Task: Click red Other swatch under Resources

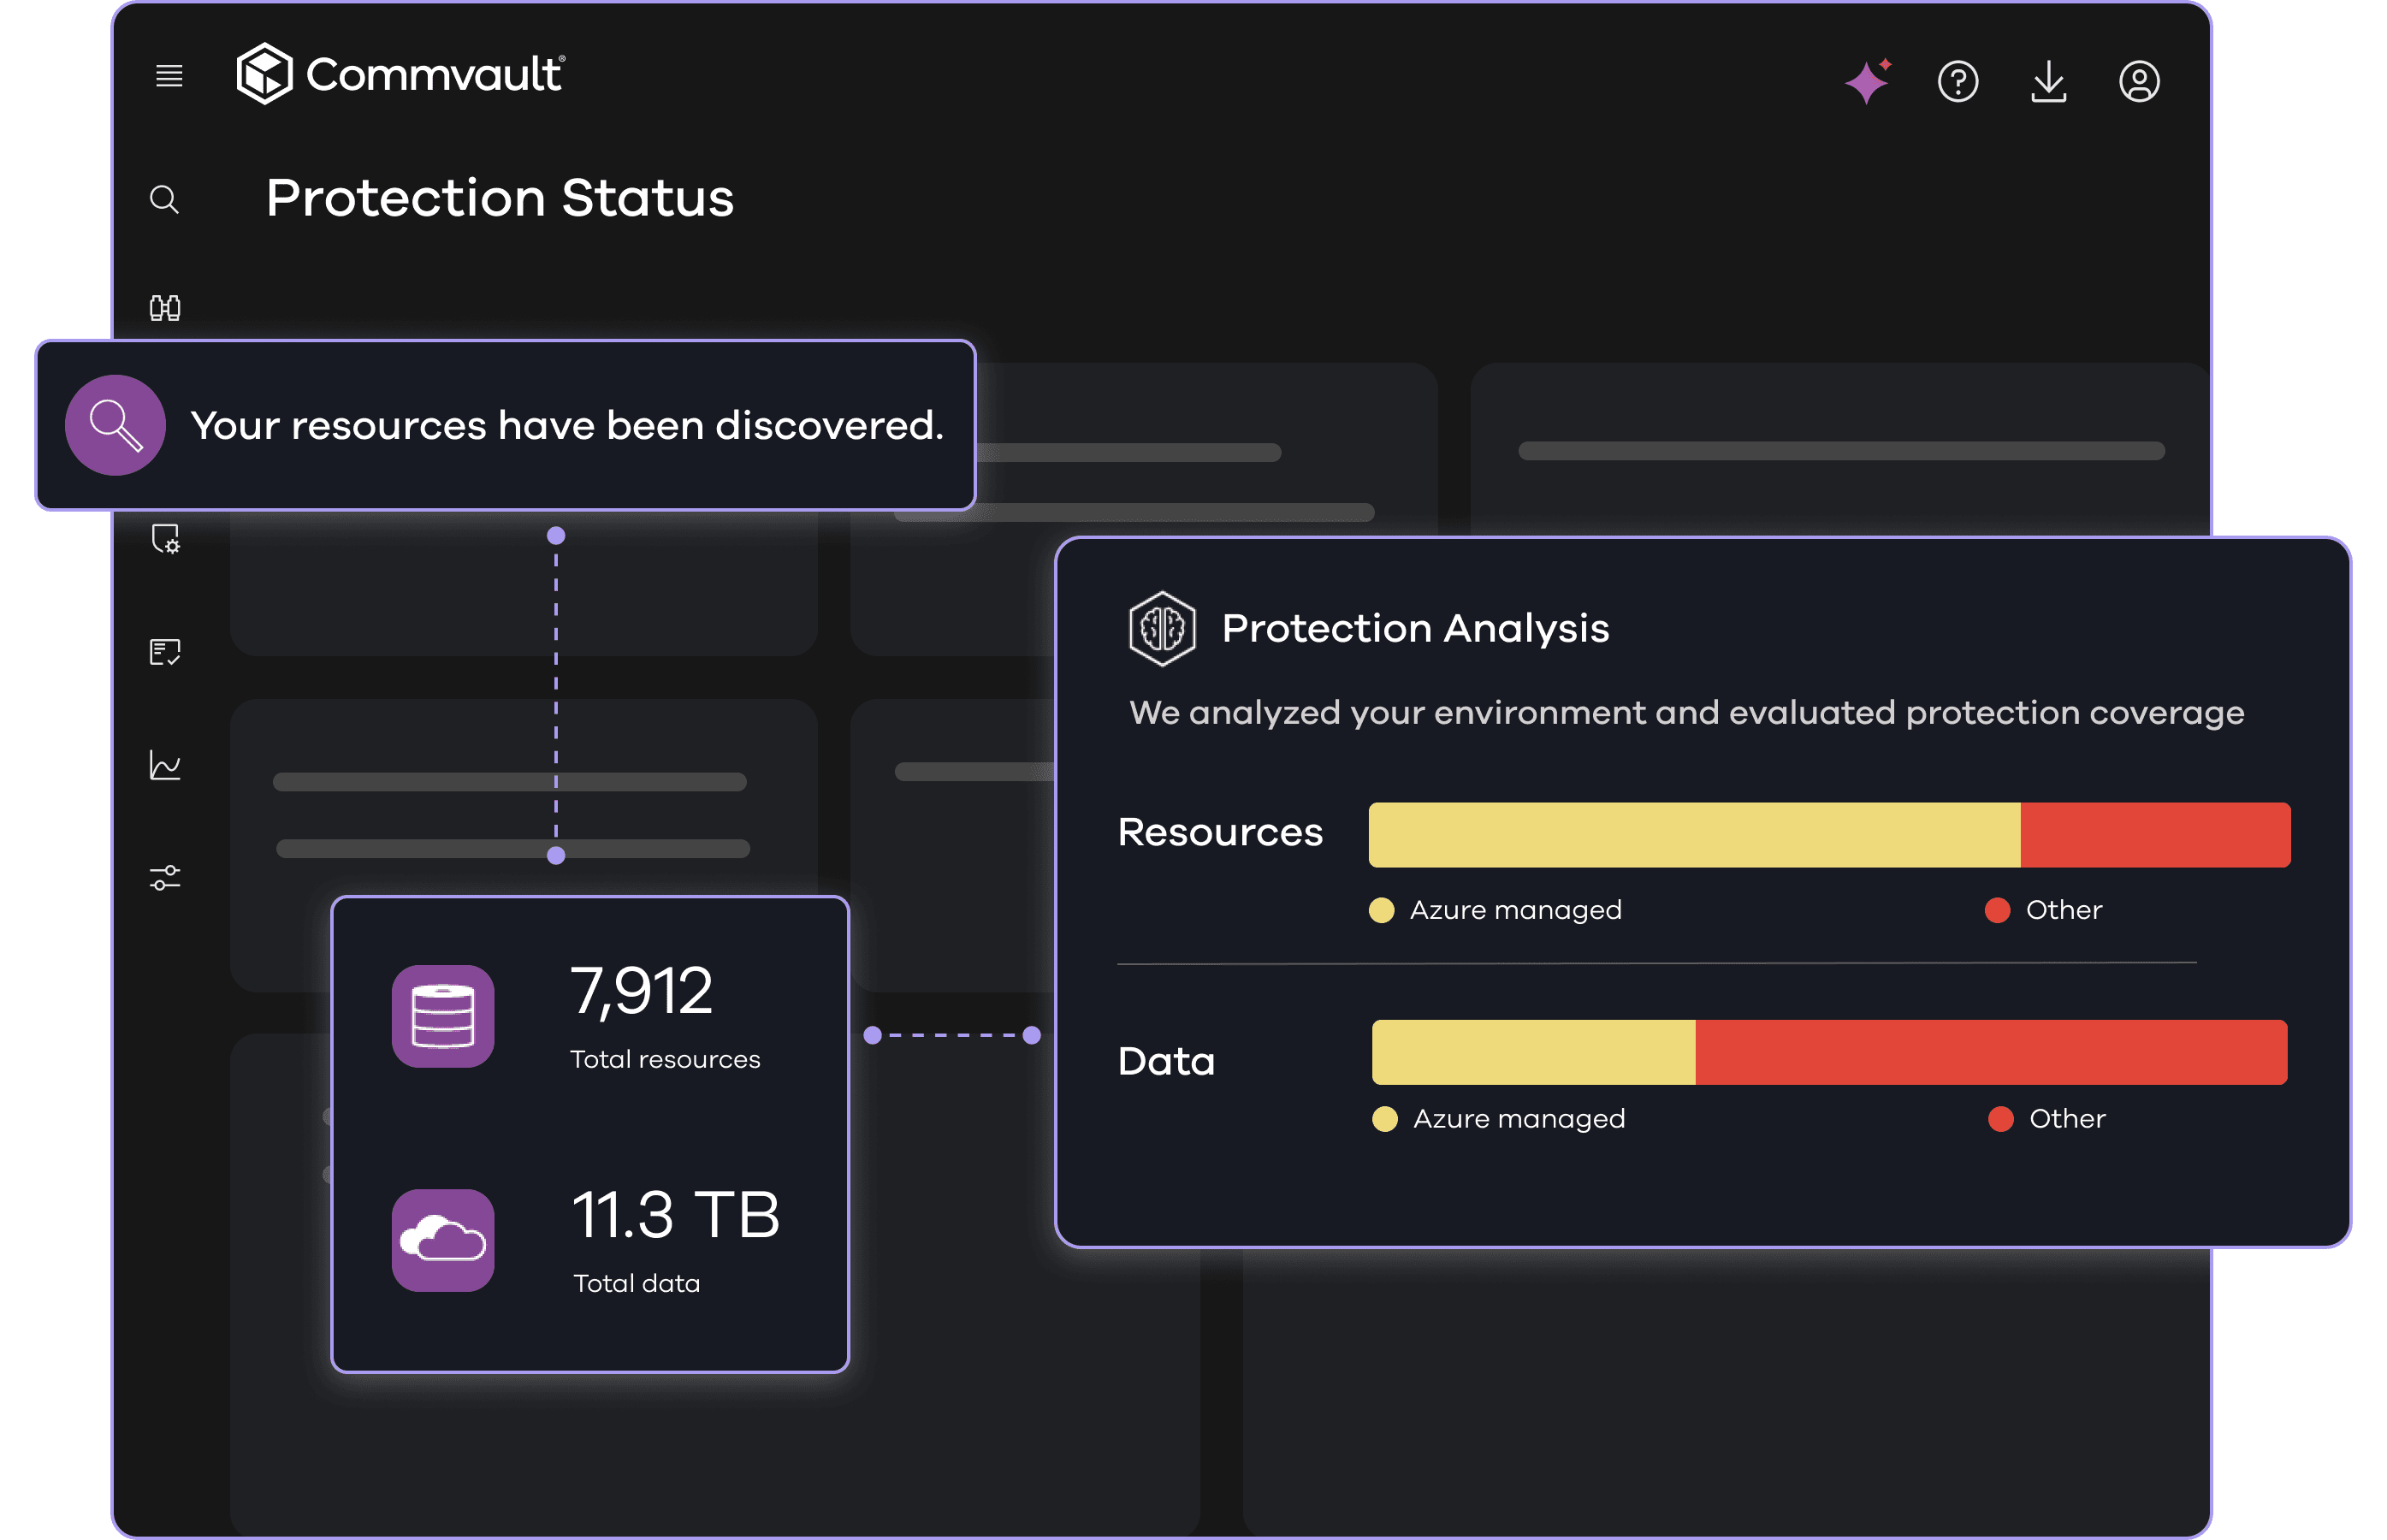Action: point(1997,910)
